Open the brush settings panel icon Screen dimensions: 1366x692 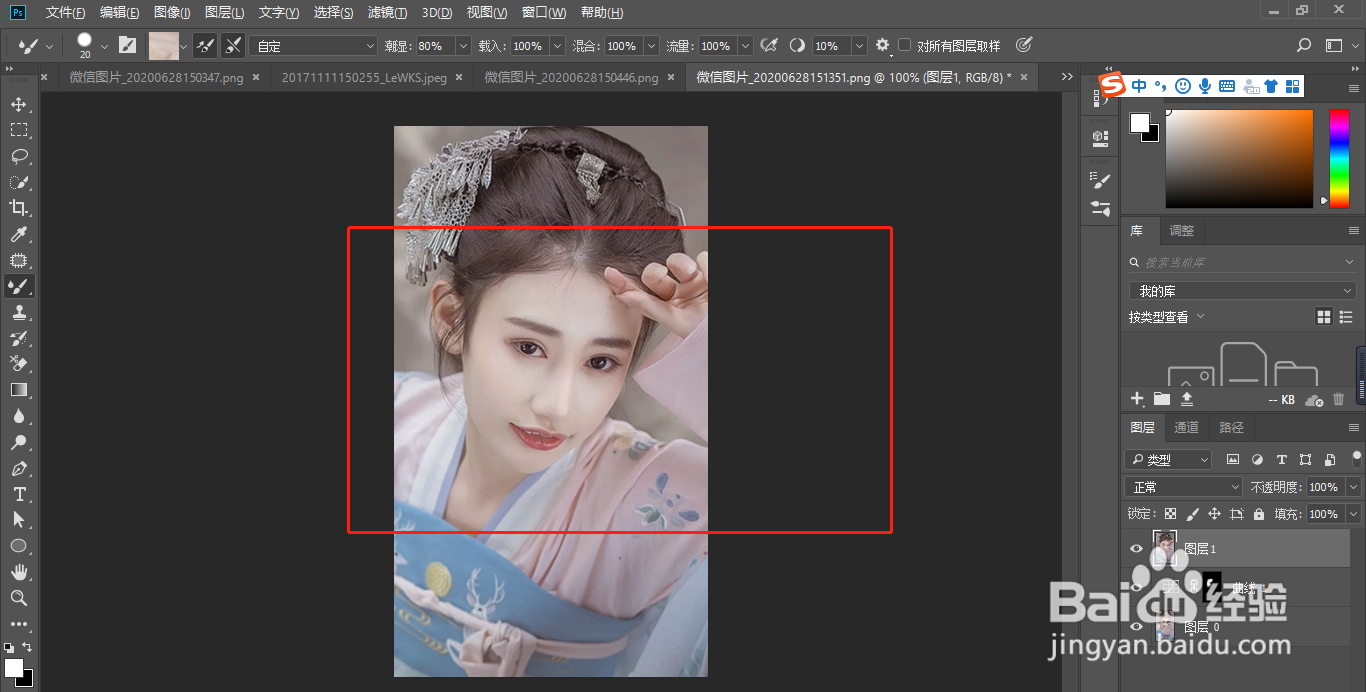[127, 45]
